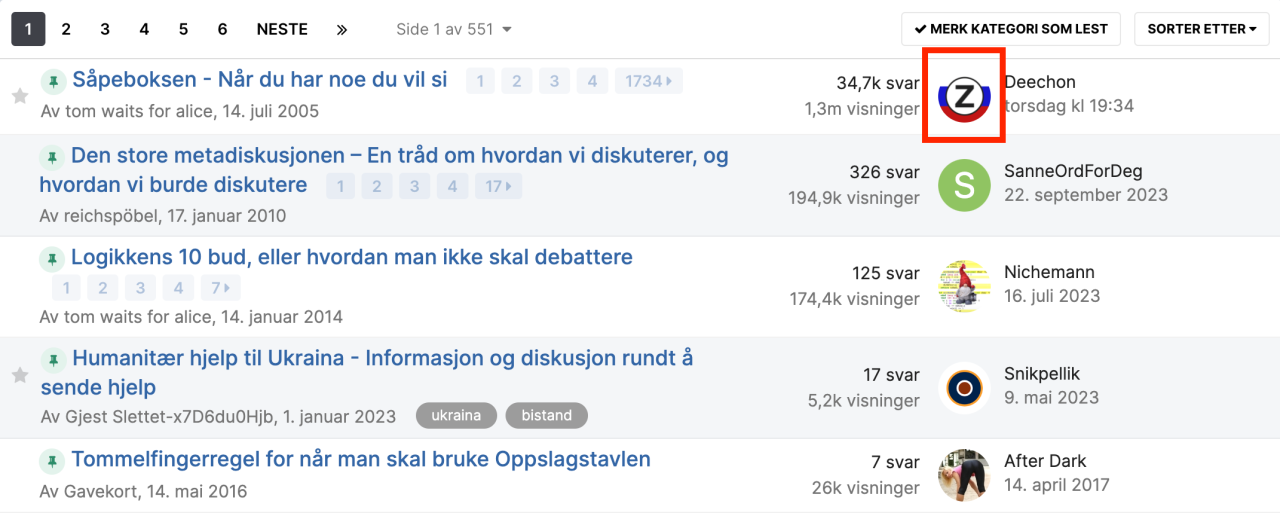Open After Dark's profile picture
This screenshot has height=513, width=1280.
[964, 475]
